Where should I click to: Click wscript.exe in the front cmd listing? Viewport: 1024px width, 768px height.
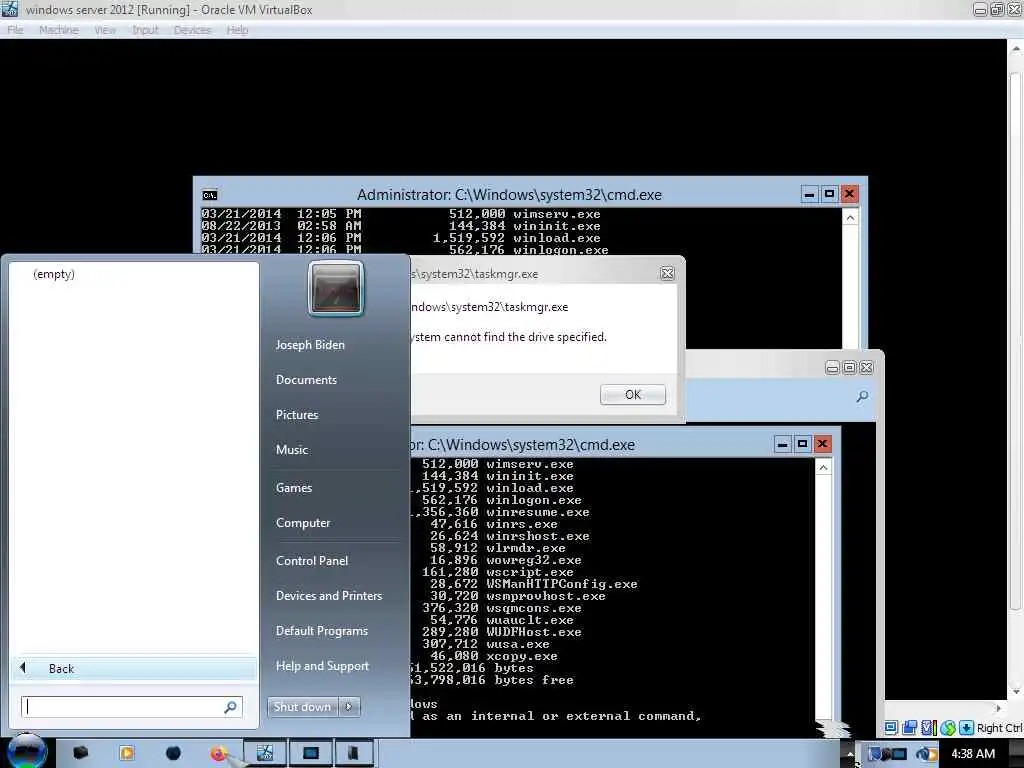click(x=530, y=572)
